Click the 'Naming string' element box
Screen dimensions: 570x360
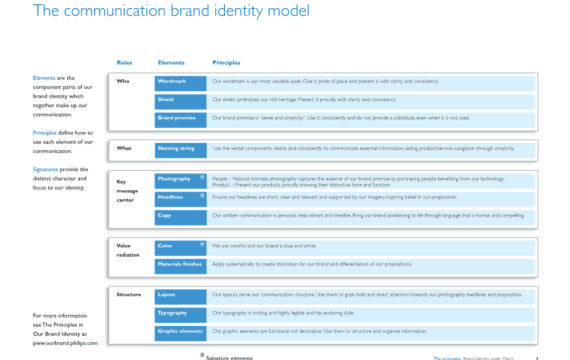[x=181, y=151]
